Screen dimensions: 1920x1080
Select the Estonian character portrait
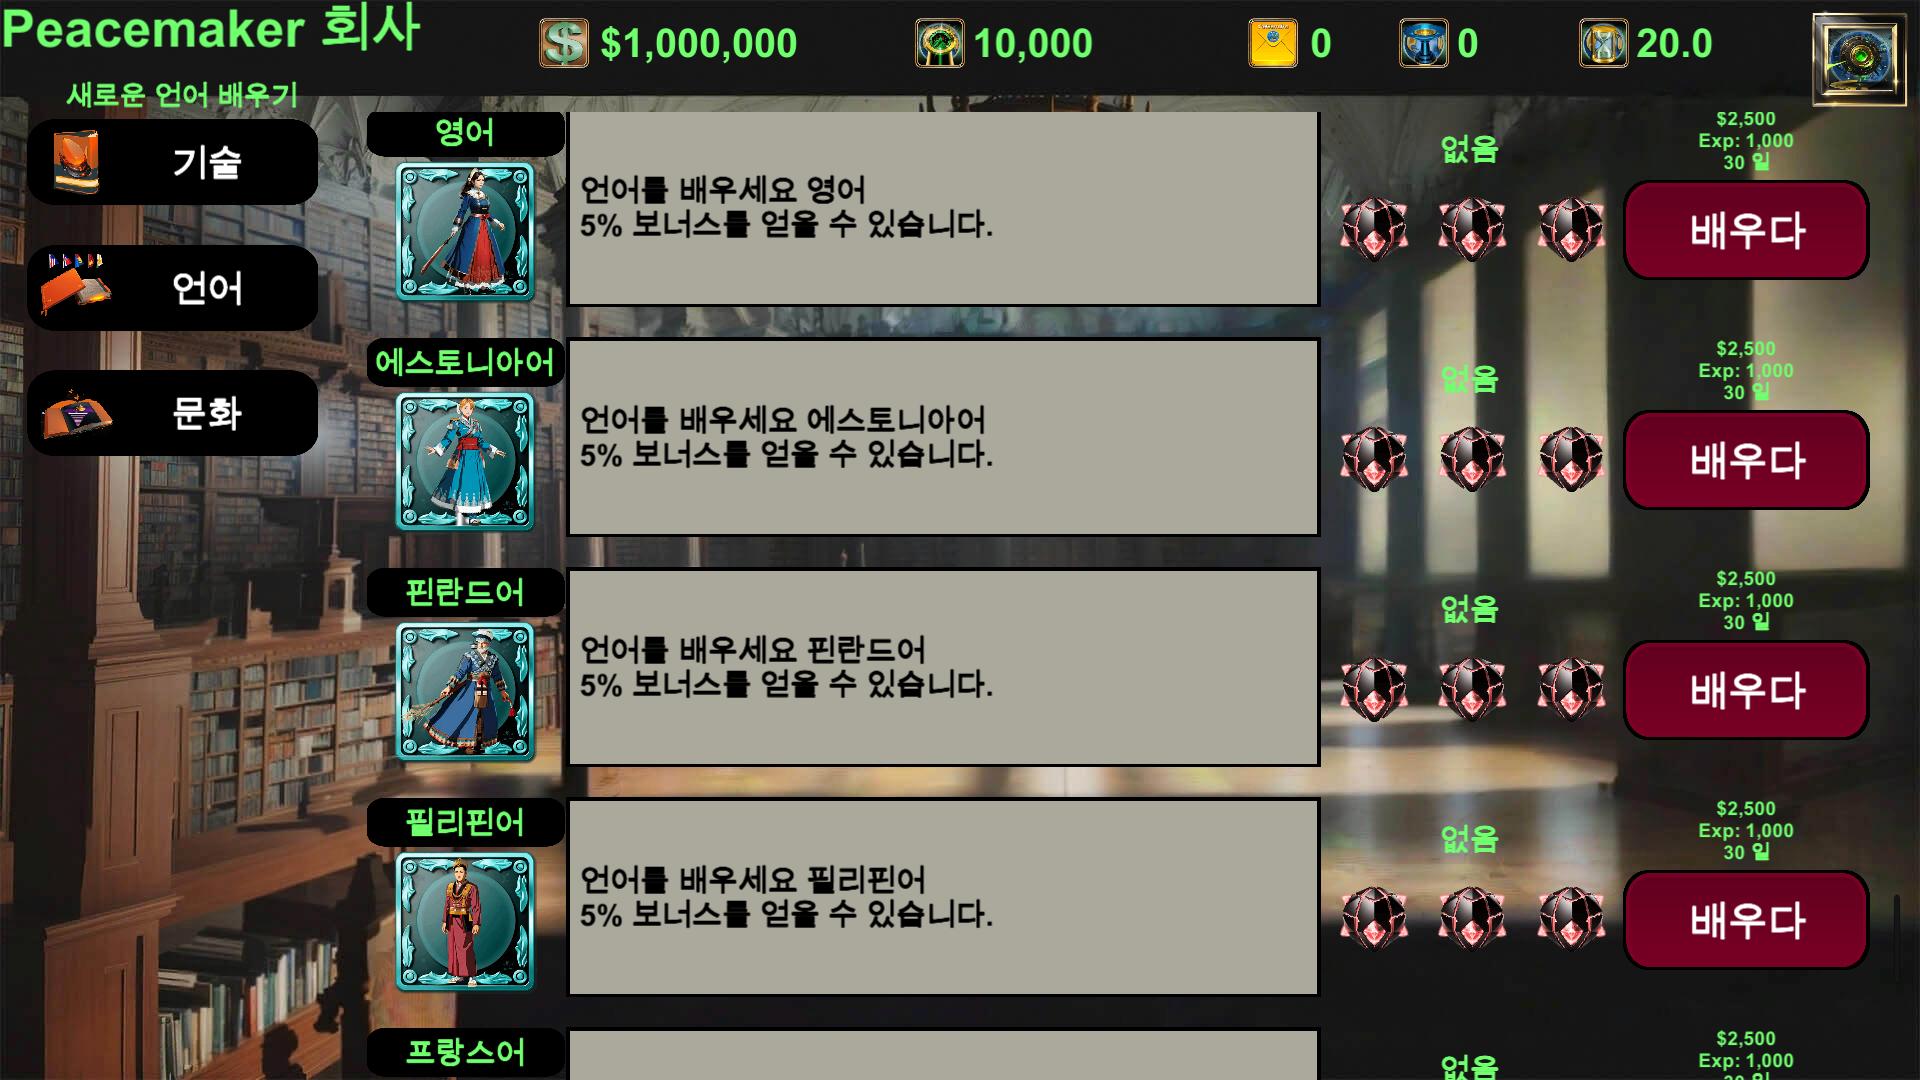[465, 462]
